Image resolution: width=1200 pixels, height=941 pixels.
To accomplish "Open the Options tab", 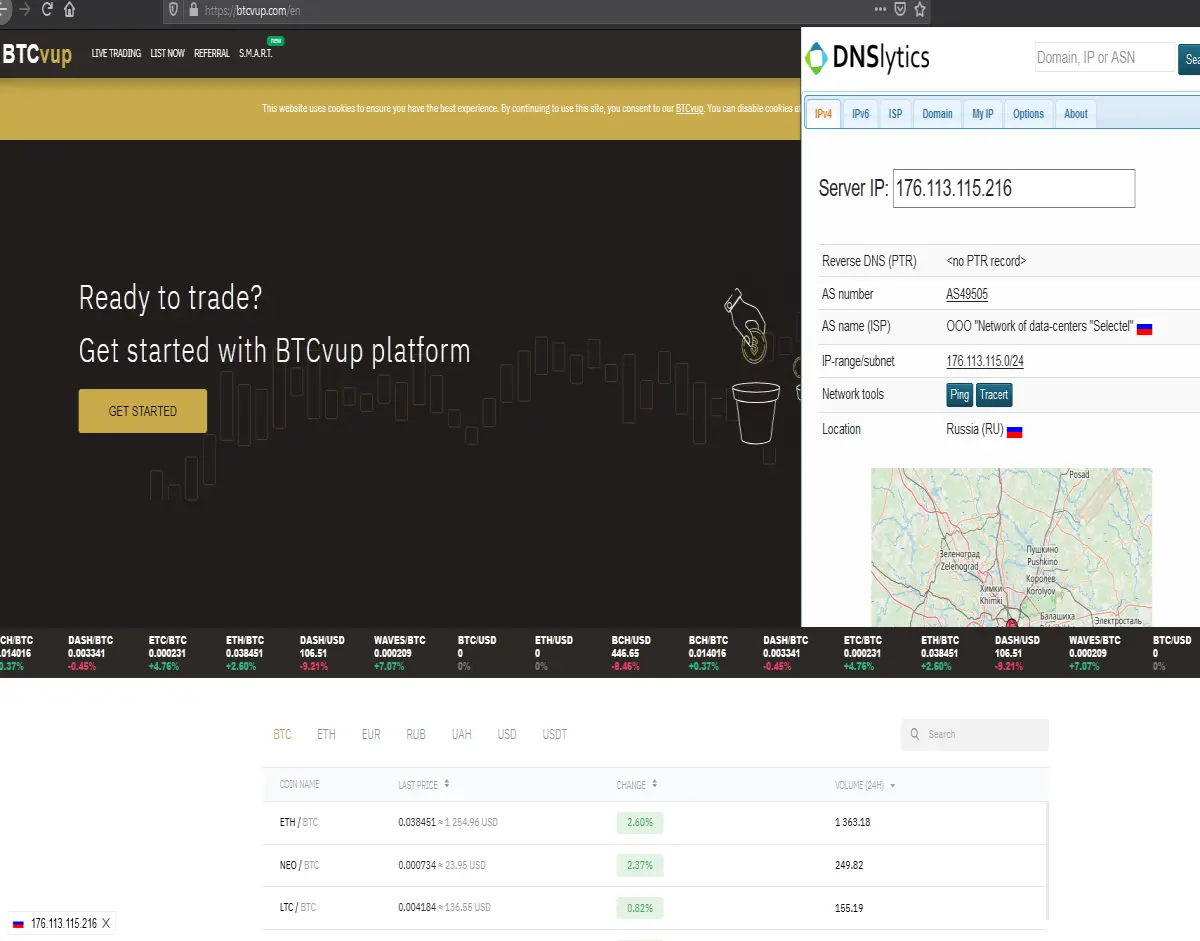I will [1028, 114].
